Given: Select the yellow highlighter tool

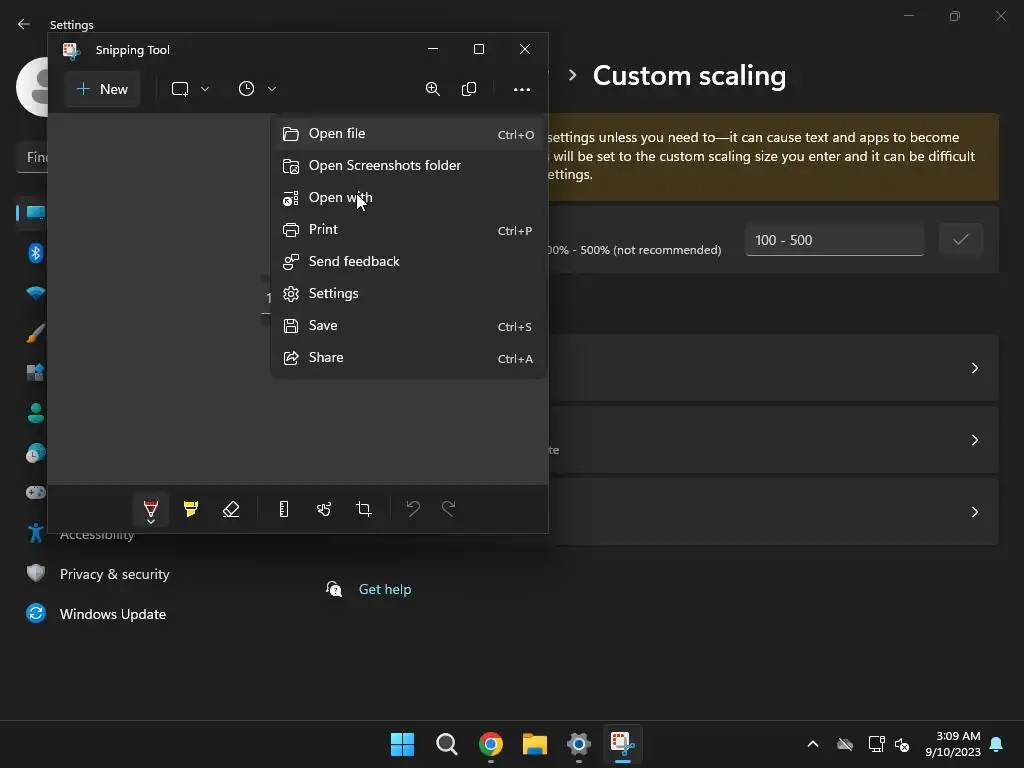Looking at the screenshot, I should click(x=191, y=509).
